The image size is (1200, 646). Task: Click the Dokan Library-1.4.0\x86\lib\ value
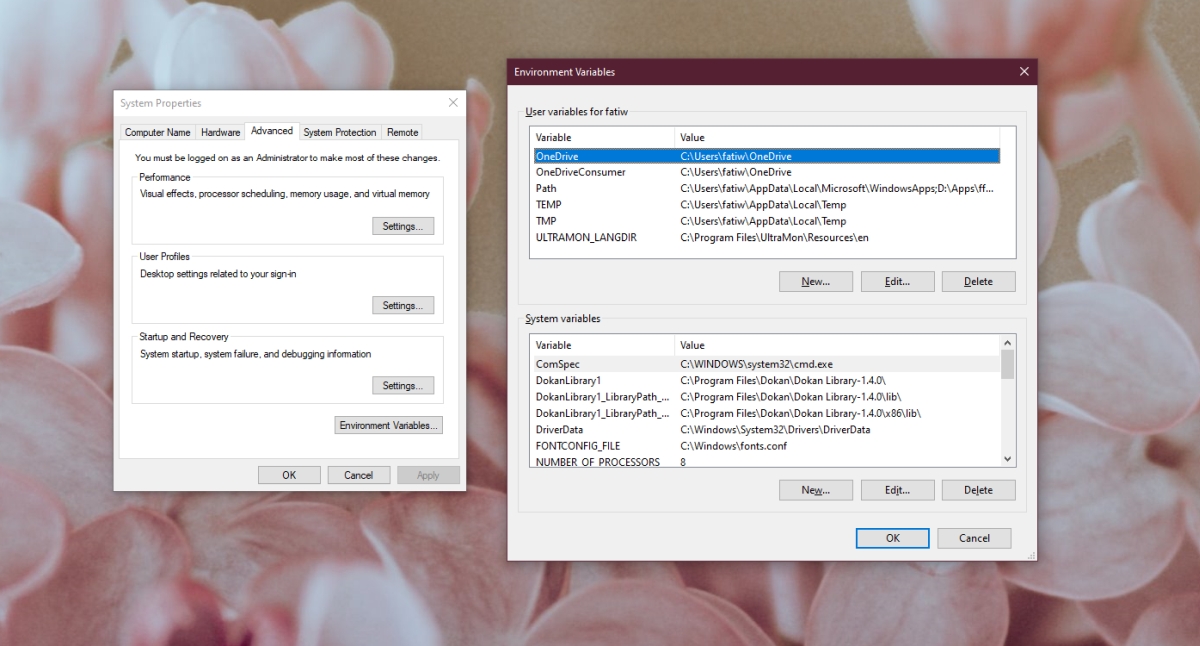(801, 413)
